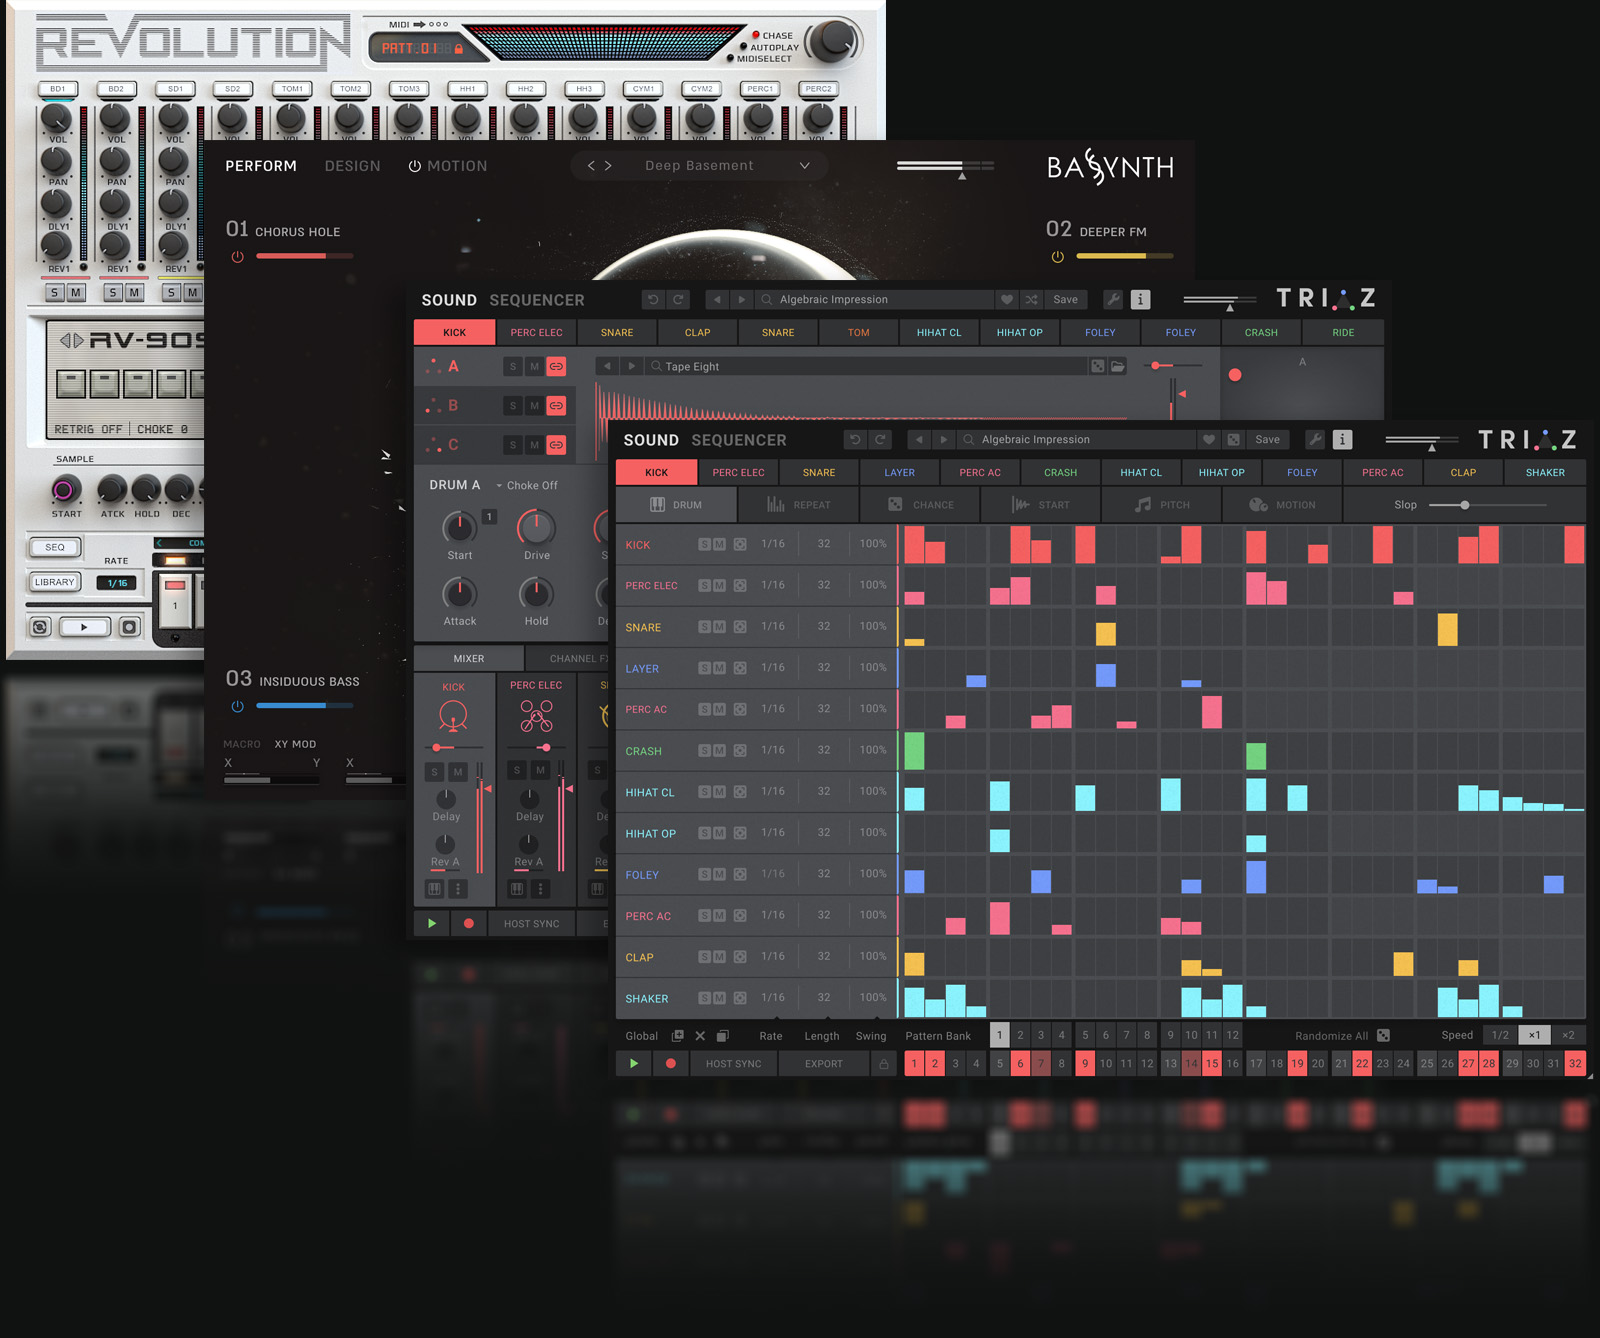Click the lock icon beside EXPORT

coord(884,1064)
